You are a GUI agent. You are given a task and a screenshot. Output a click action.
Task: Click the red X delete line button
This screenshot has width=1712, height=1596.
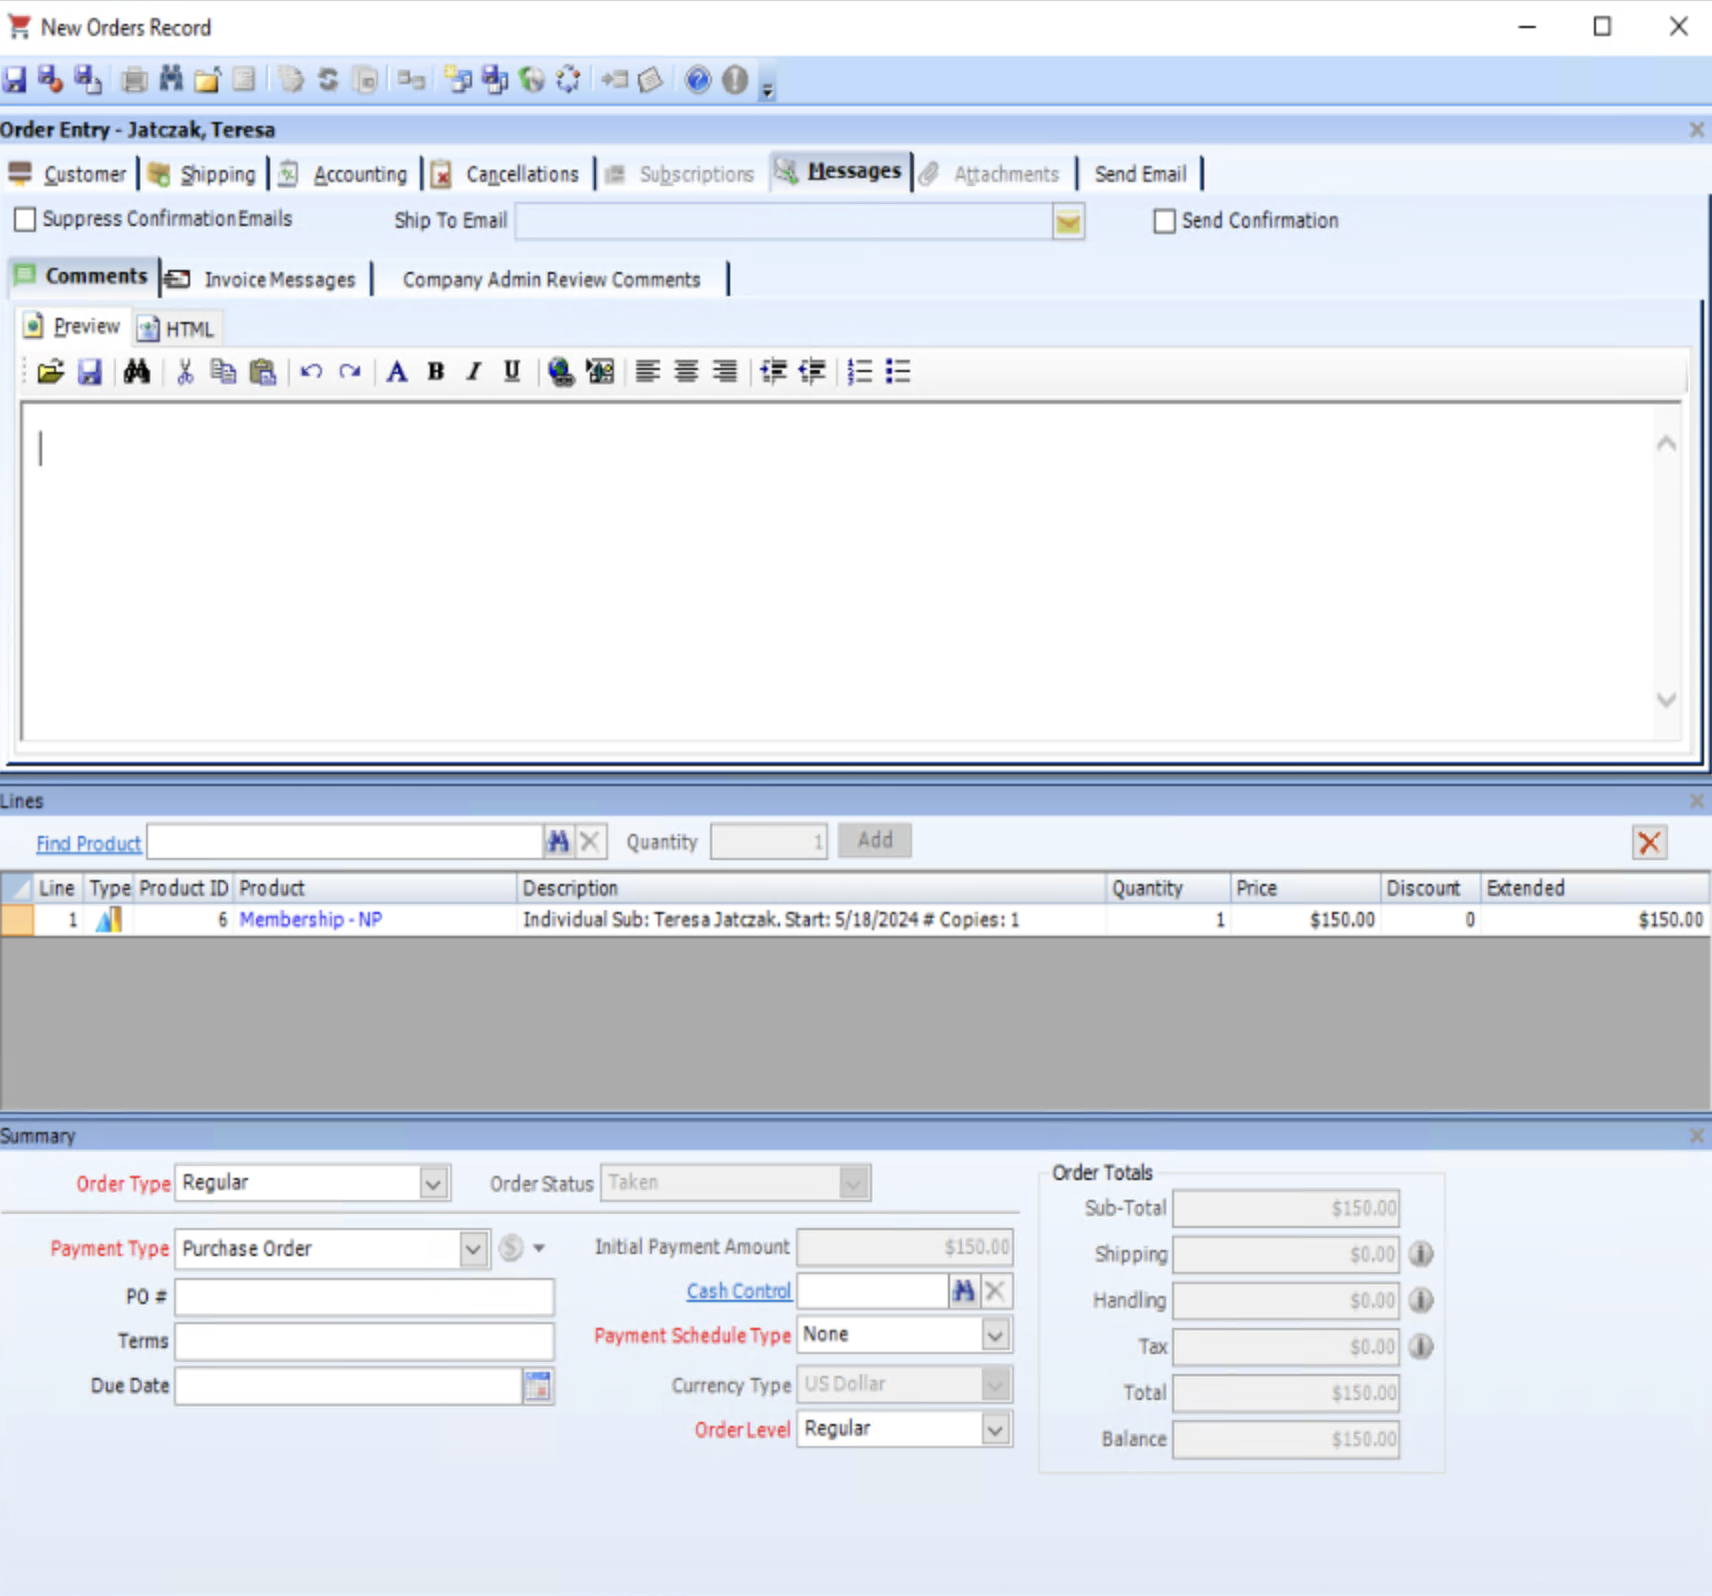pyautogui.click(x=1649, y=842)
